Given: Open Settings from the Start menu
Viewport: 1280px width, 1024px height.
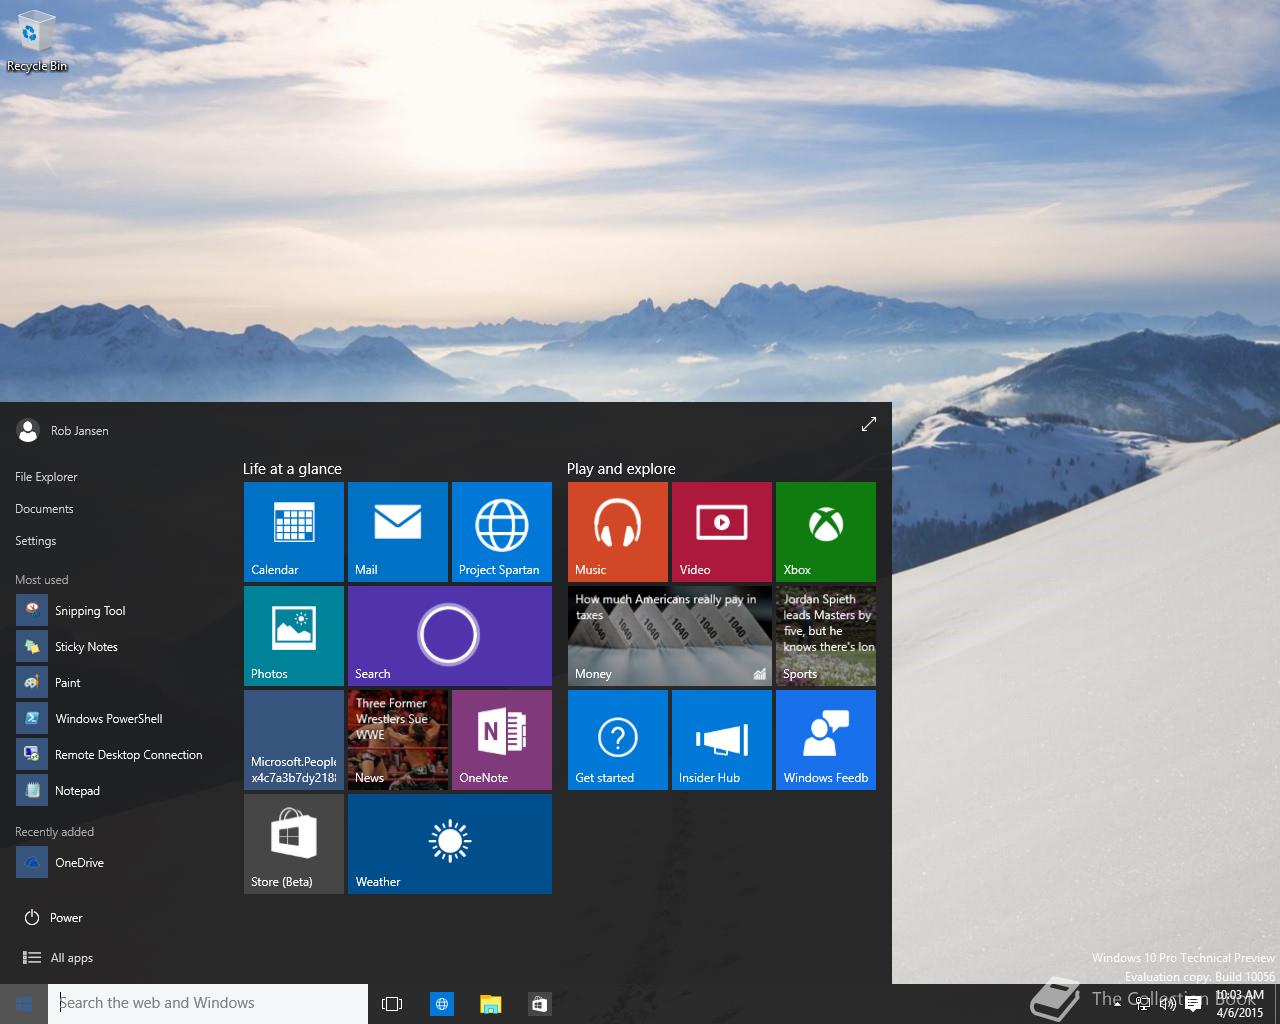Looking at the screenshot, I should (35, 541).
